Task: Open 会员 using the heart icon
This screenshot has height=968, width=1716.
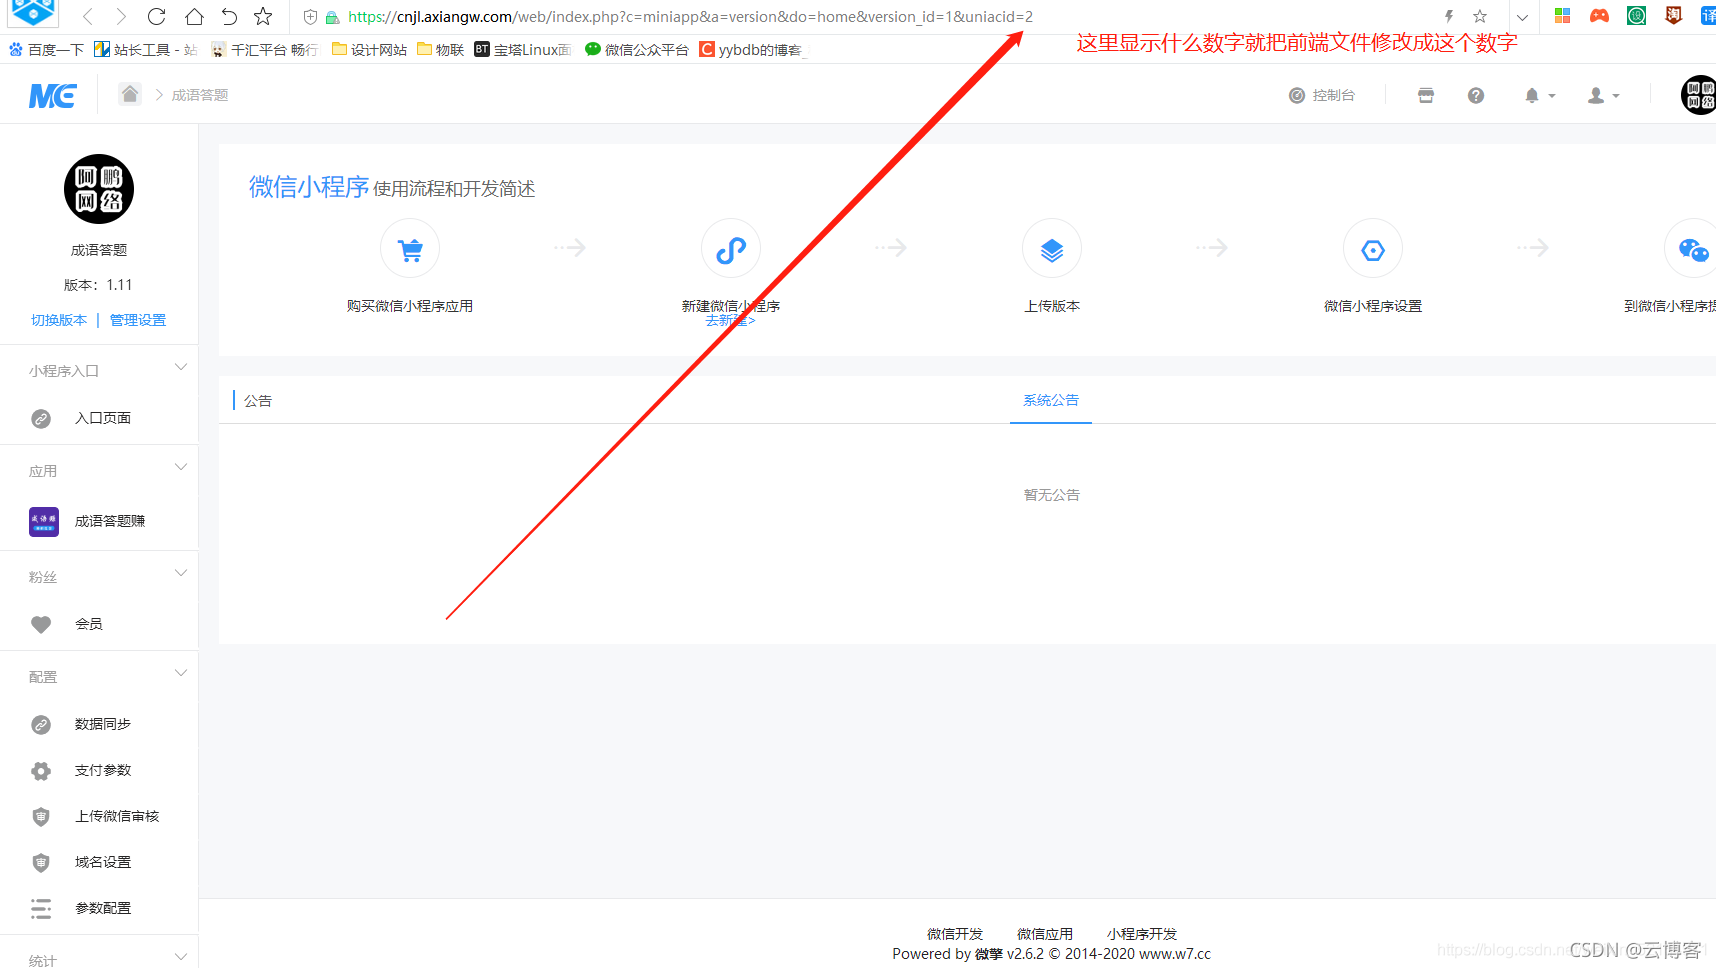Action: pos(40,623)
